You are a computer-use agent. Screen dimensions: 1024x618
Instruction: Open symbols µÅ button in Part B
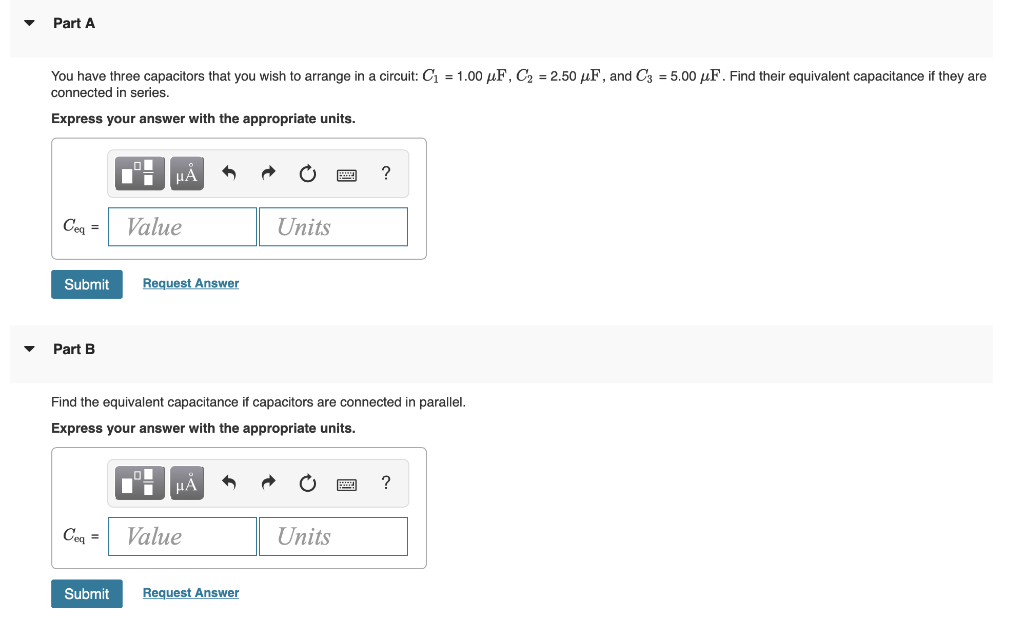pos(187,483)
